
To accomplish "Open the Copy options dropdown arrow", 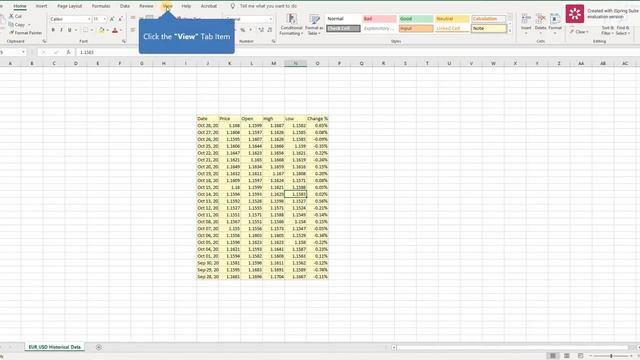I will [29, 25].
